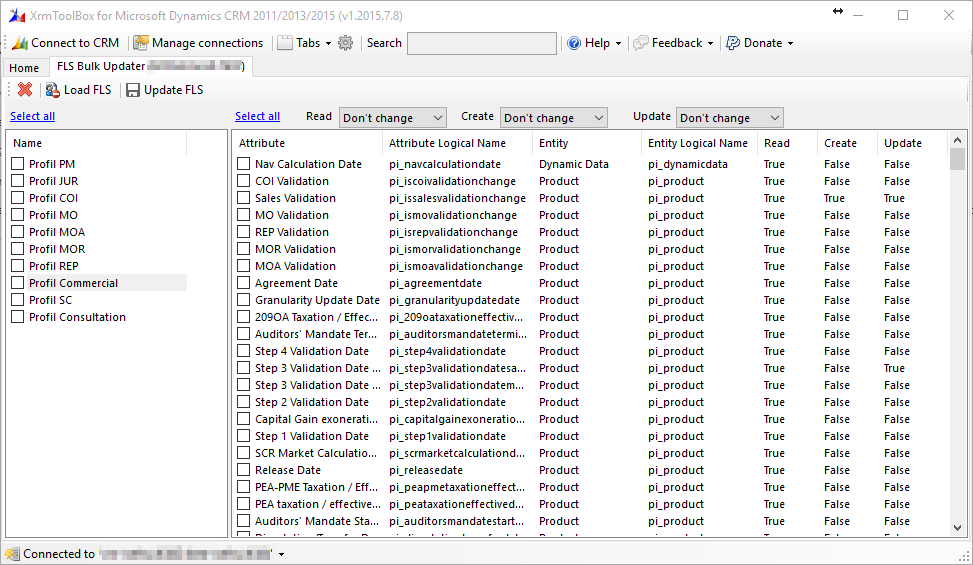Click the attribute list scrollbar thumb
Screen dimensions: 973x565
point(957,159)
